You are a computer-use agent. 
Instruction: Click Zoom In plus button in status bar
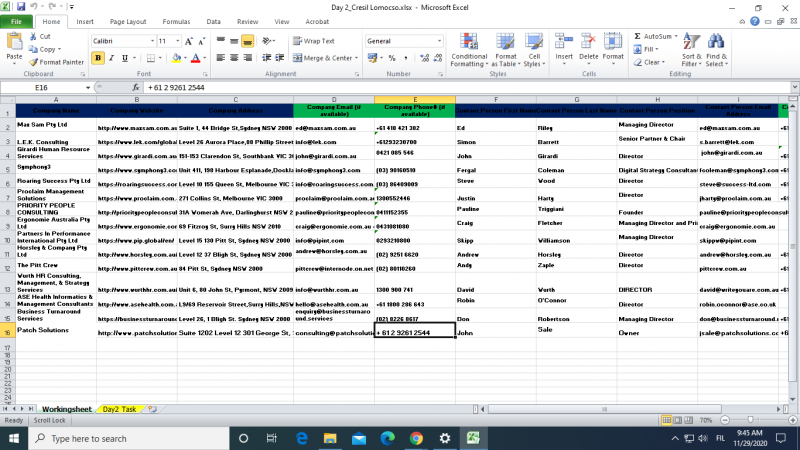(792, 420)
